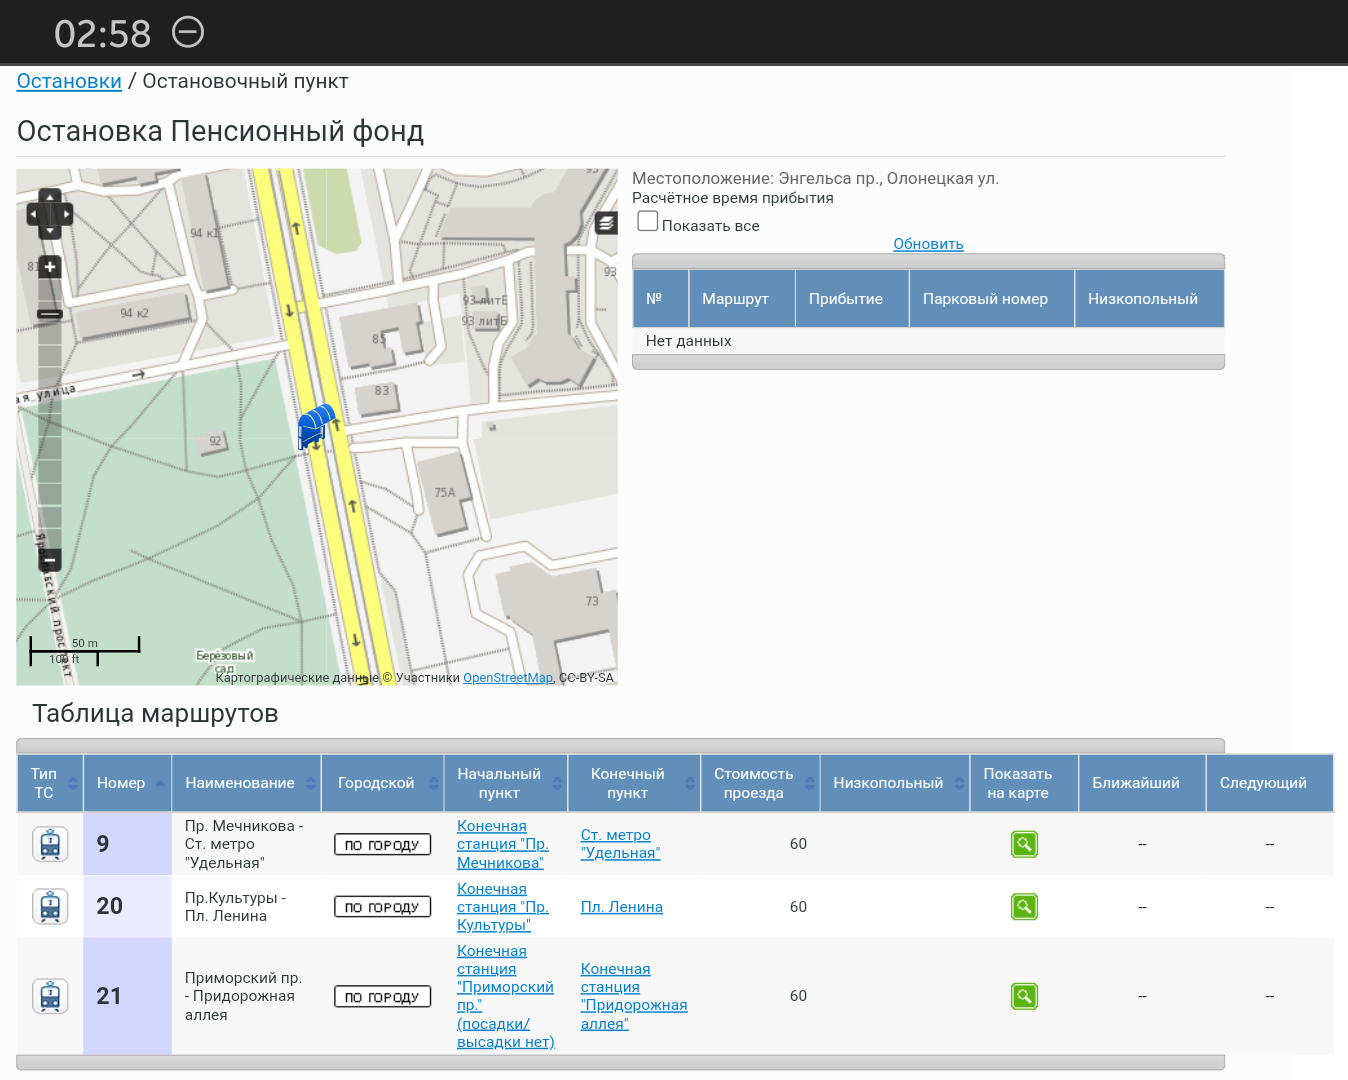Open the OpenStreetMap attribution link
1348x1080 pixels.
click(507, 678)
